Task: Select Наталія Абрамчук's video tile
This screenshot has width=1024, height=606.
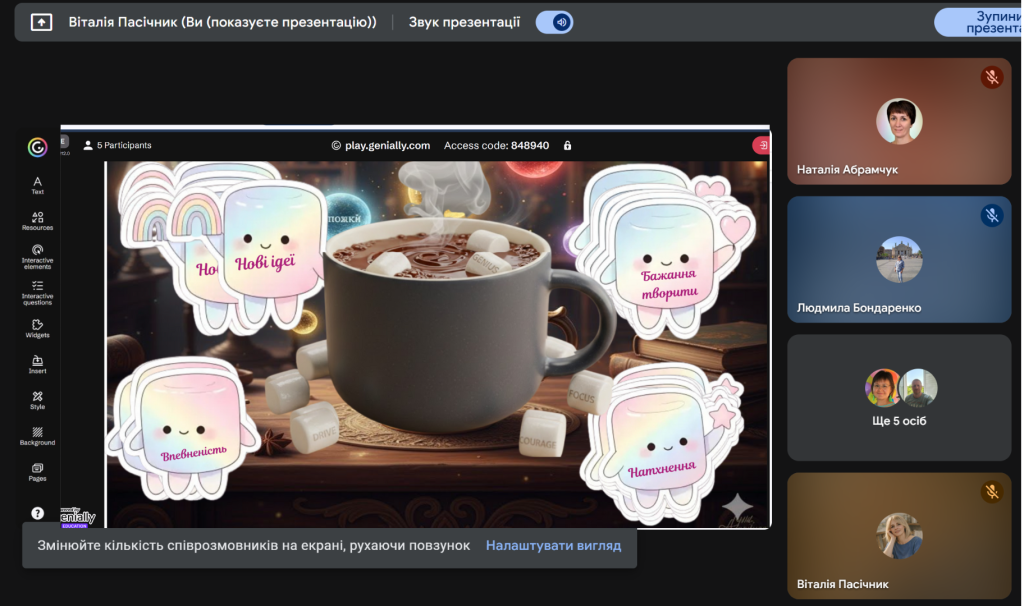Action: tap(899, 121)
